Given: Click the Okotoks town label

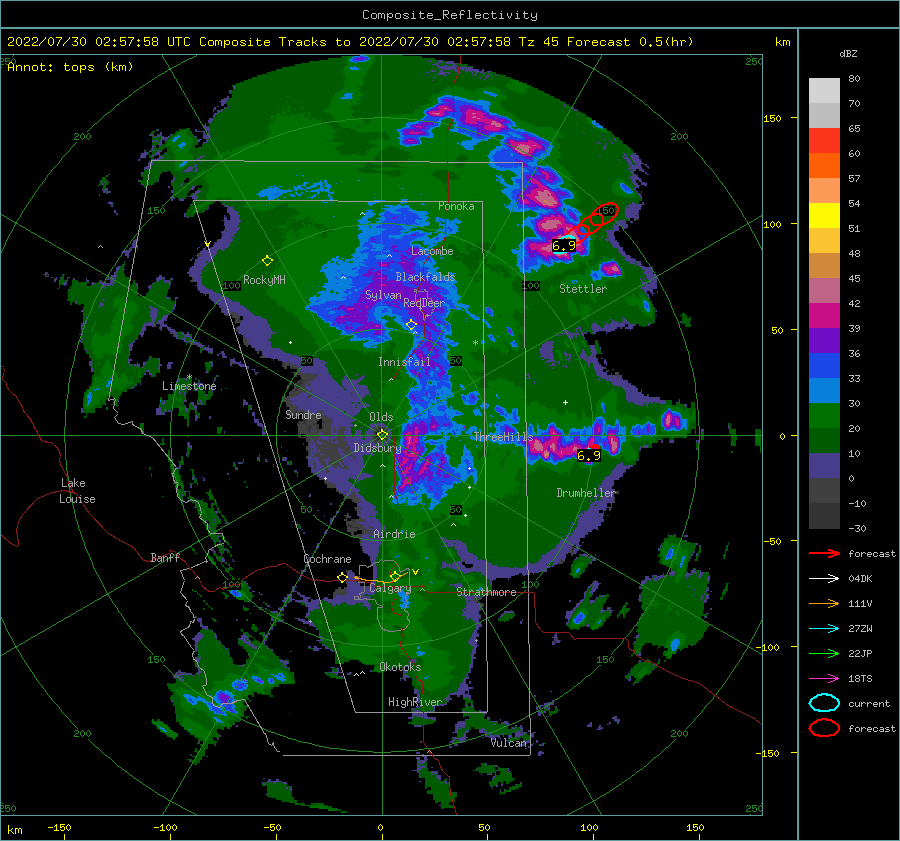Looking at the screenshot, I should [400, 667].
